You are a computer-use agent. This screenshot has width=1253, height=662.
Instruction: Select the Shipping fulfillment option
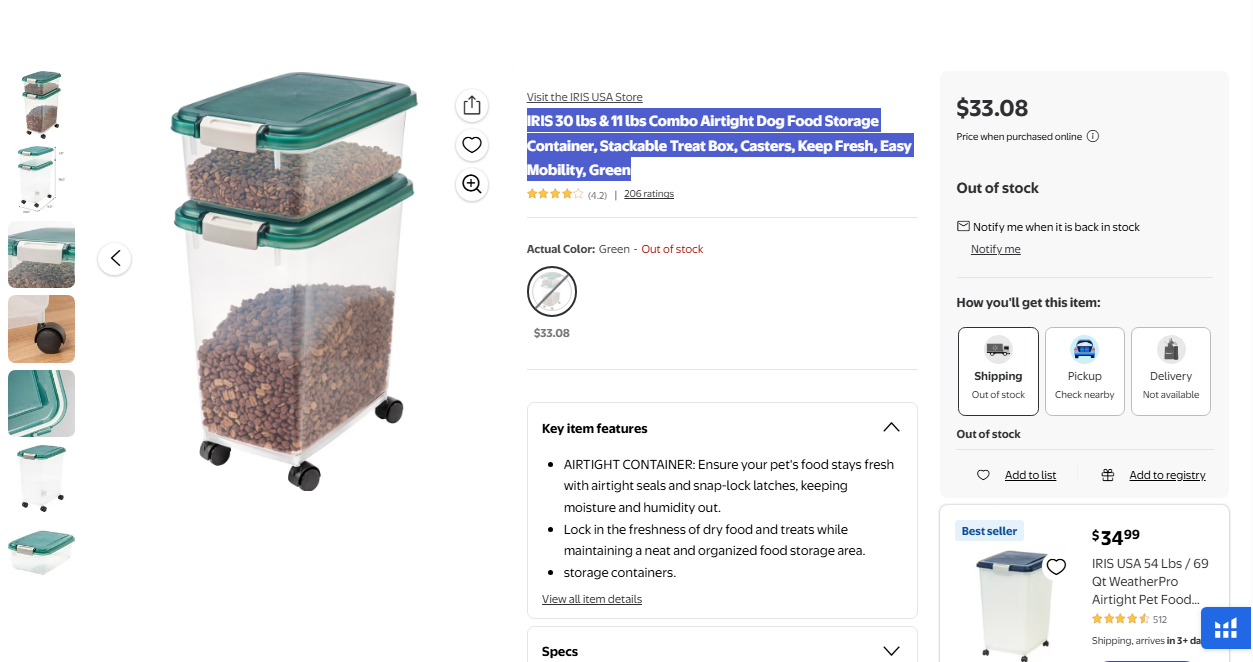pos(998,371)
